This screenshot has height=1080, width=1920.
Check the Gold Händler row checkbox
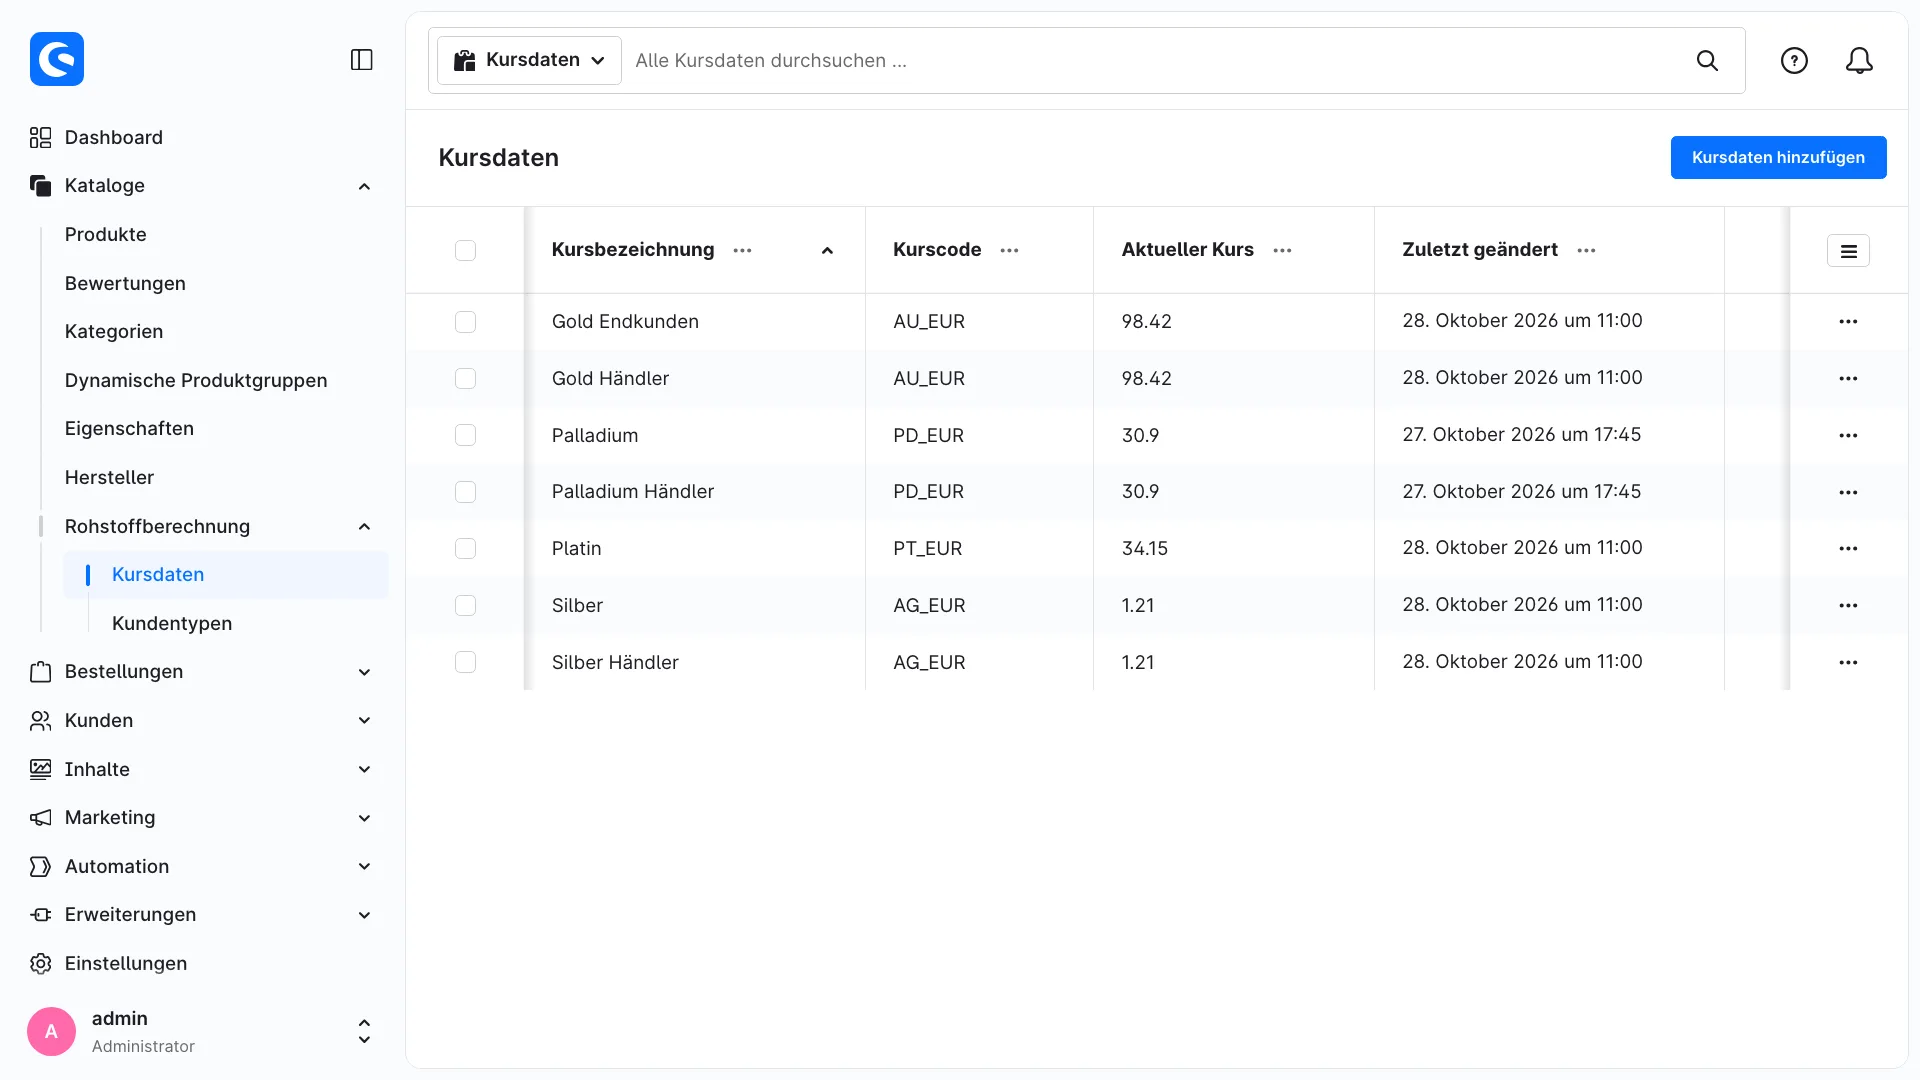(x=465, y=378)
